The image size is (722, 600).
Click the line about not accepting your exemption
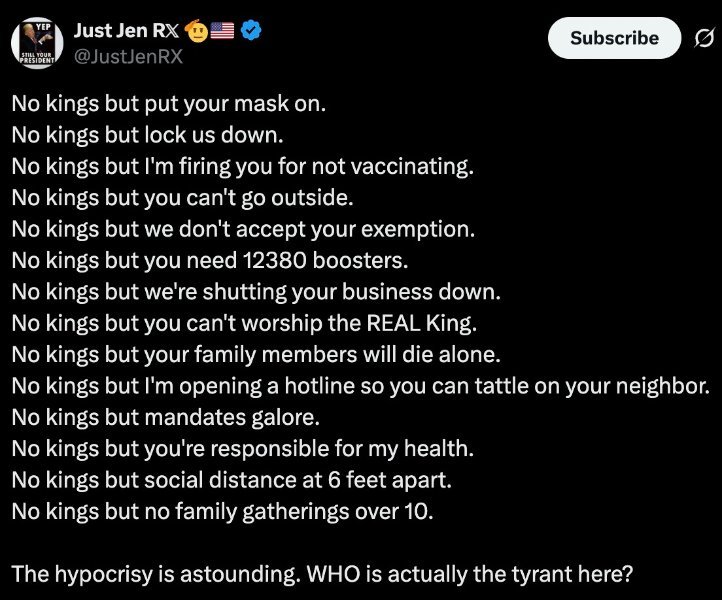click(243, 228)
